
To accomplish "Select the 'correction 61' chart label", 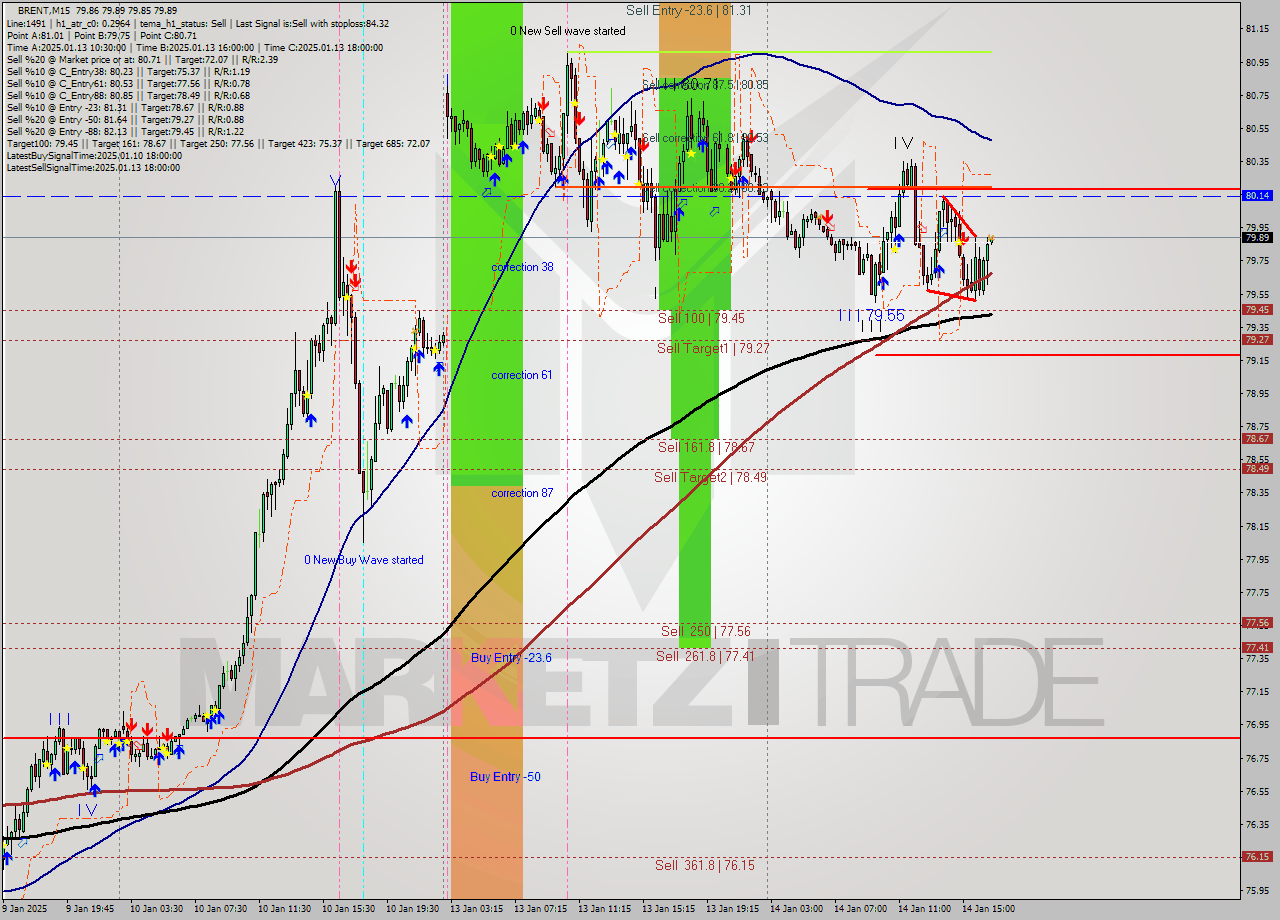I will pos(522,375).
